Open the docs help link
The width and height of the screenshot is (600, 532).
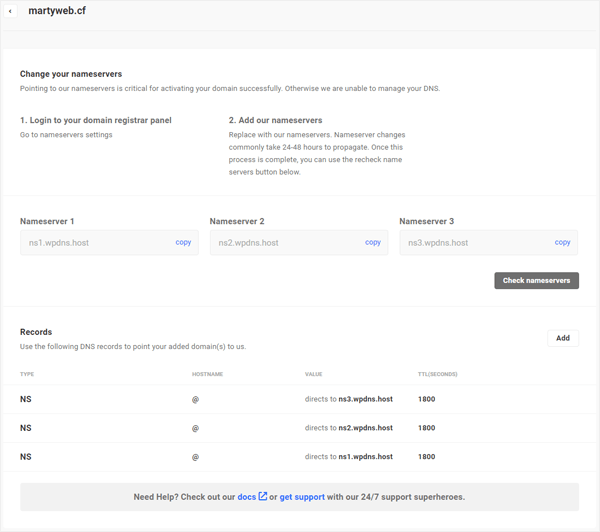tap(246, 497)
